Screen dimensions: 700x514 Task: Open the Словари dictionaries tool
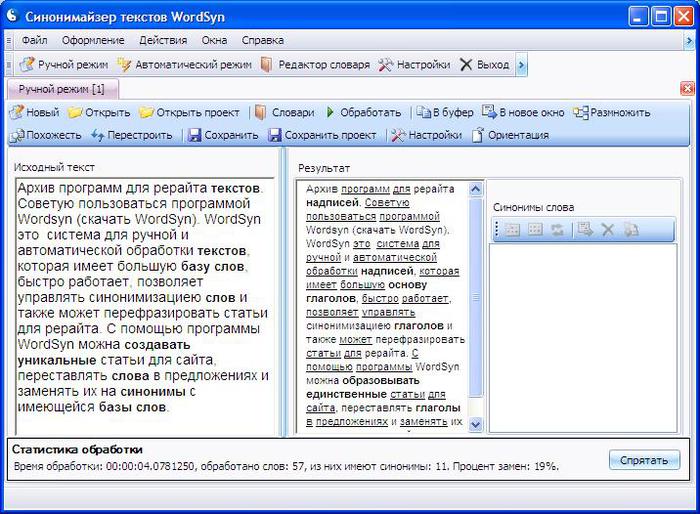point(261,113)
